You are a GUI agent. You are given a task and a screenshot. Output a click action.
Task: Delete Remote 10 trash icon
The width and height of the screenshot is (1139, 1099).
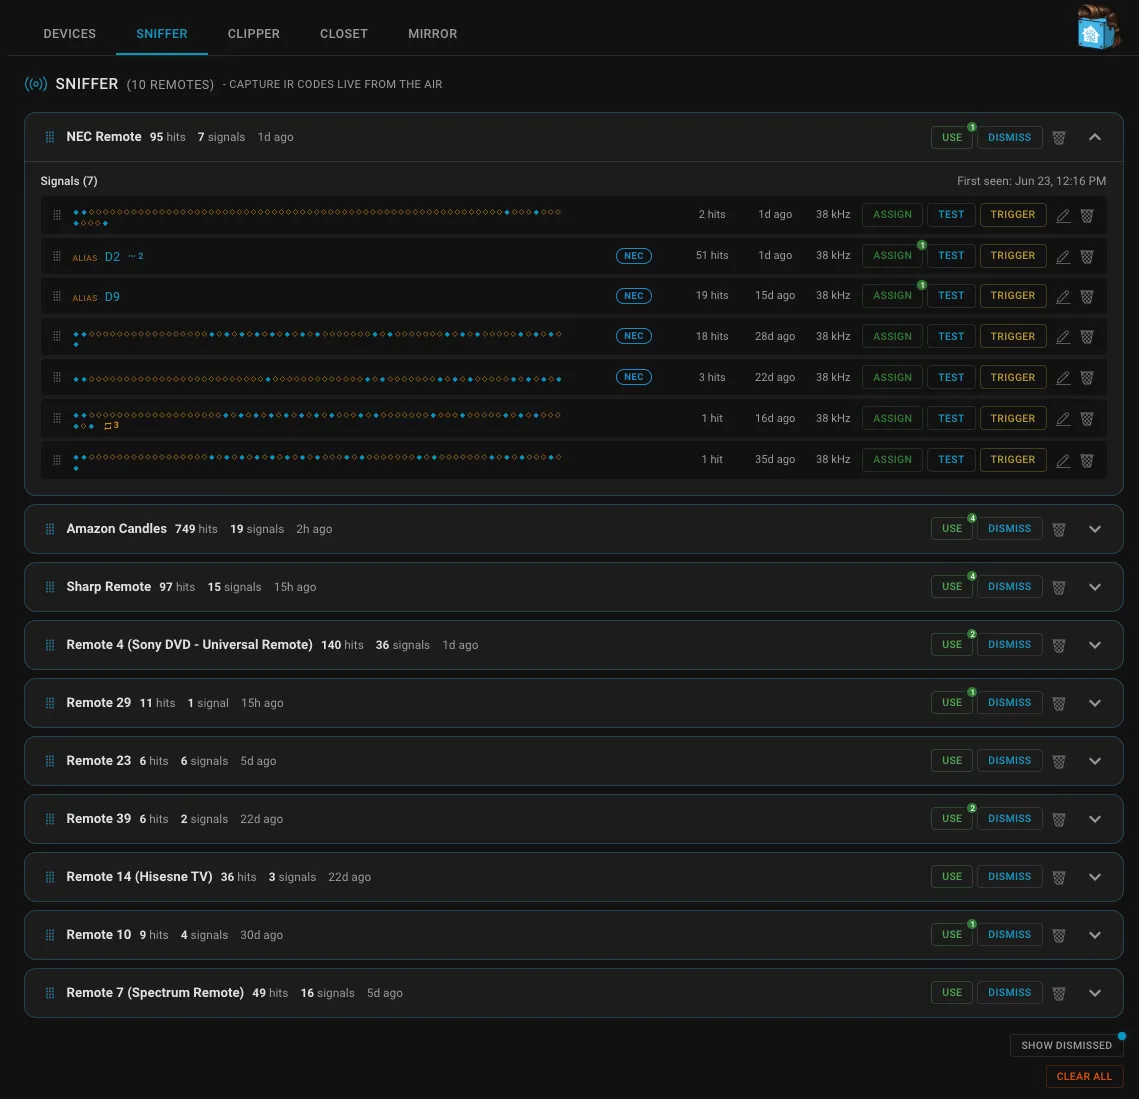[1059, 936]
